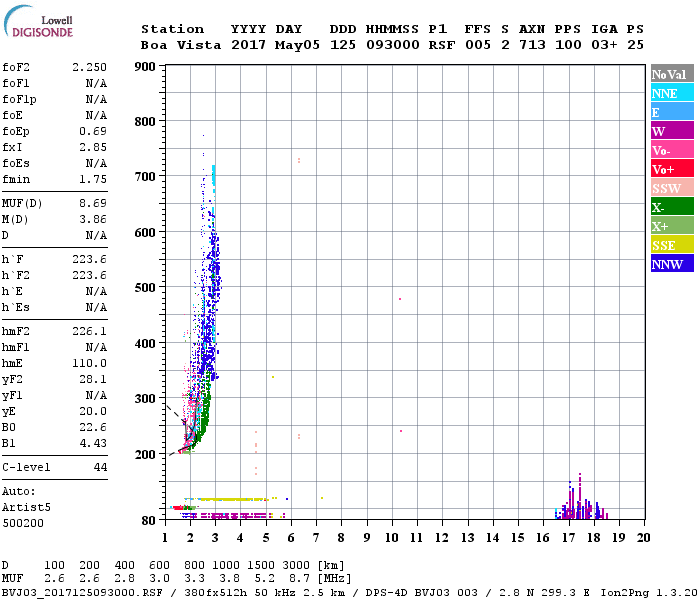Select the E light-blue legend swatch
Screen dimensions: 700x600
click(x=672, y=112)
